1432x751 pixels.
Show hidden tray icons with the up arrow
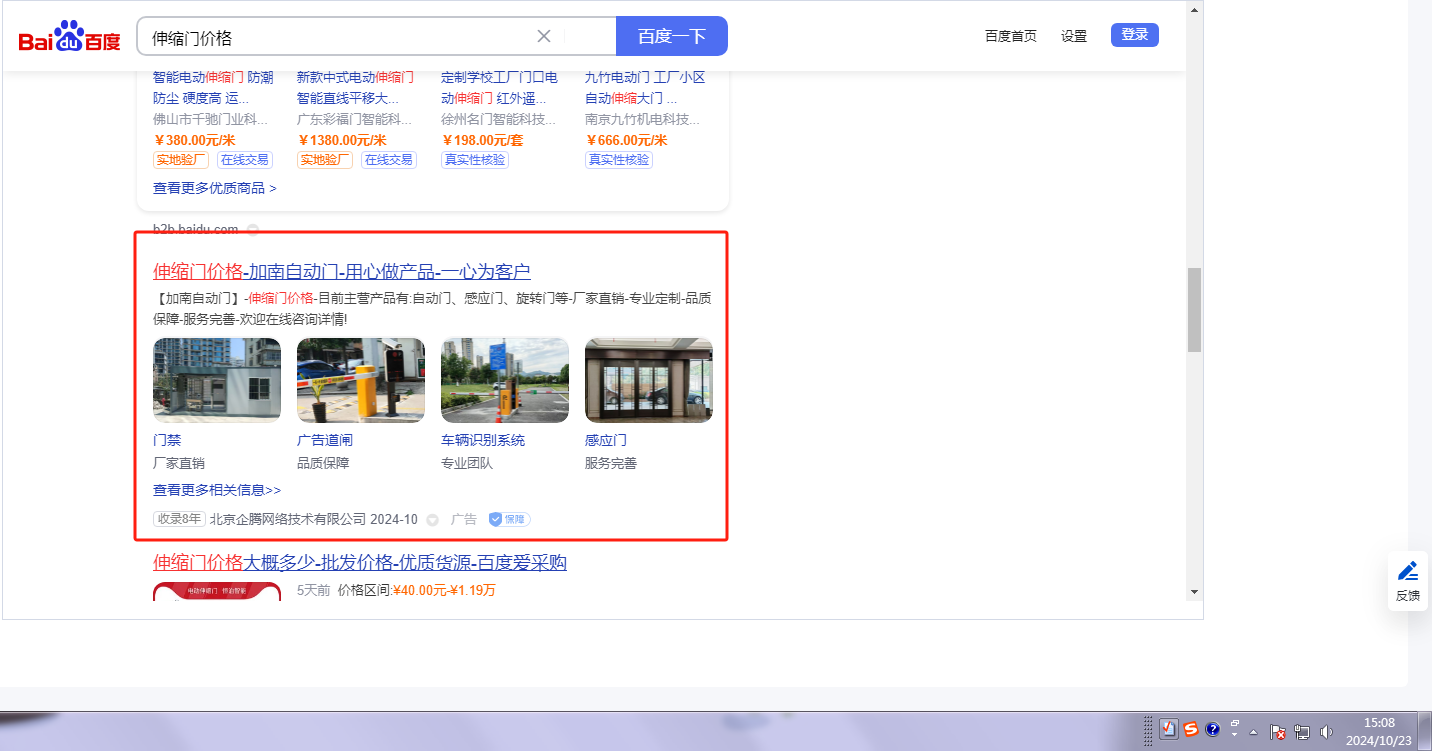(1253, 732)
